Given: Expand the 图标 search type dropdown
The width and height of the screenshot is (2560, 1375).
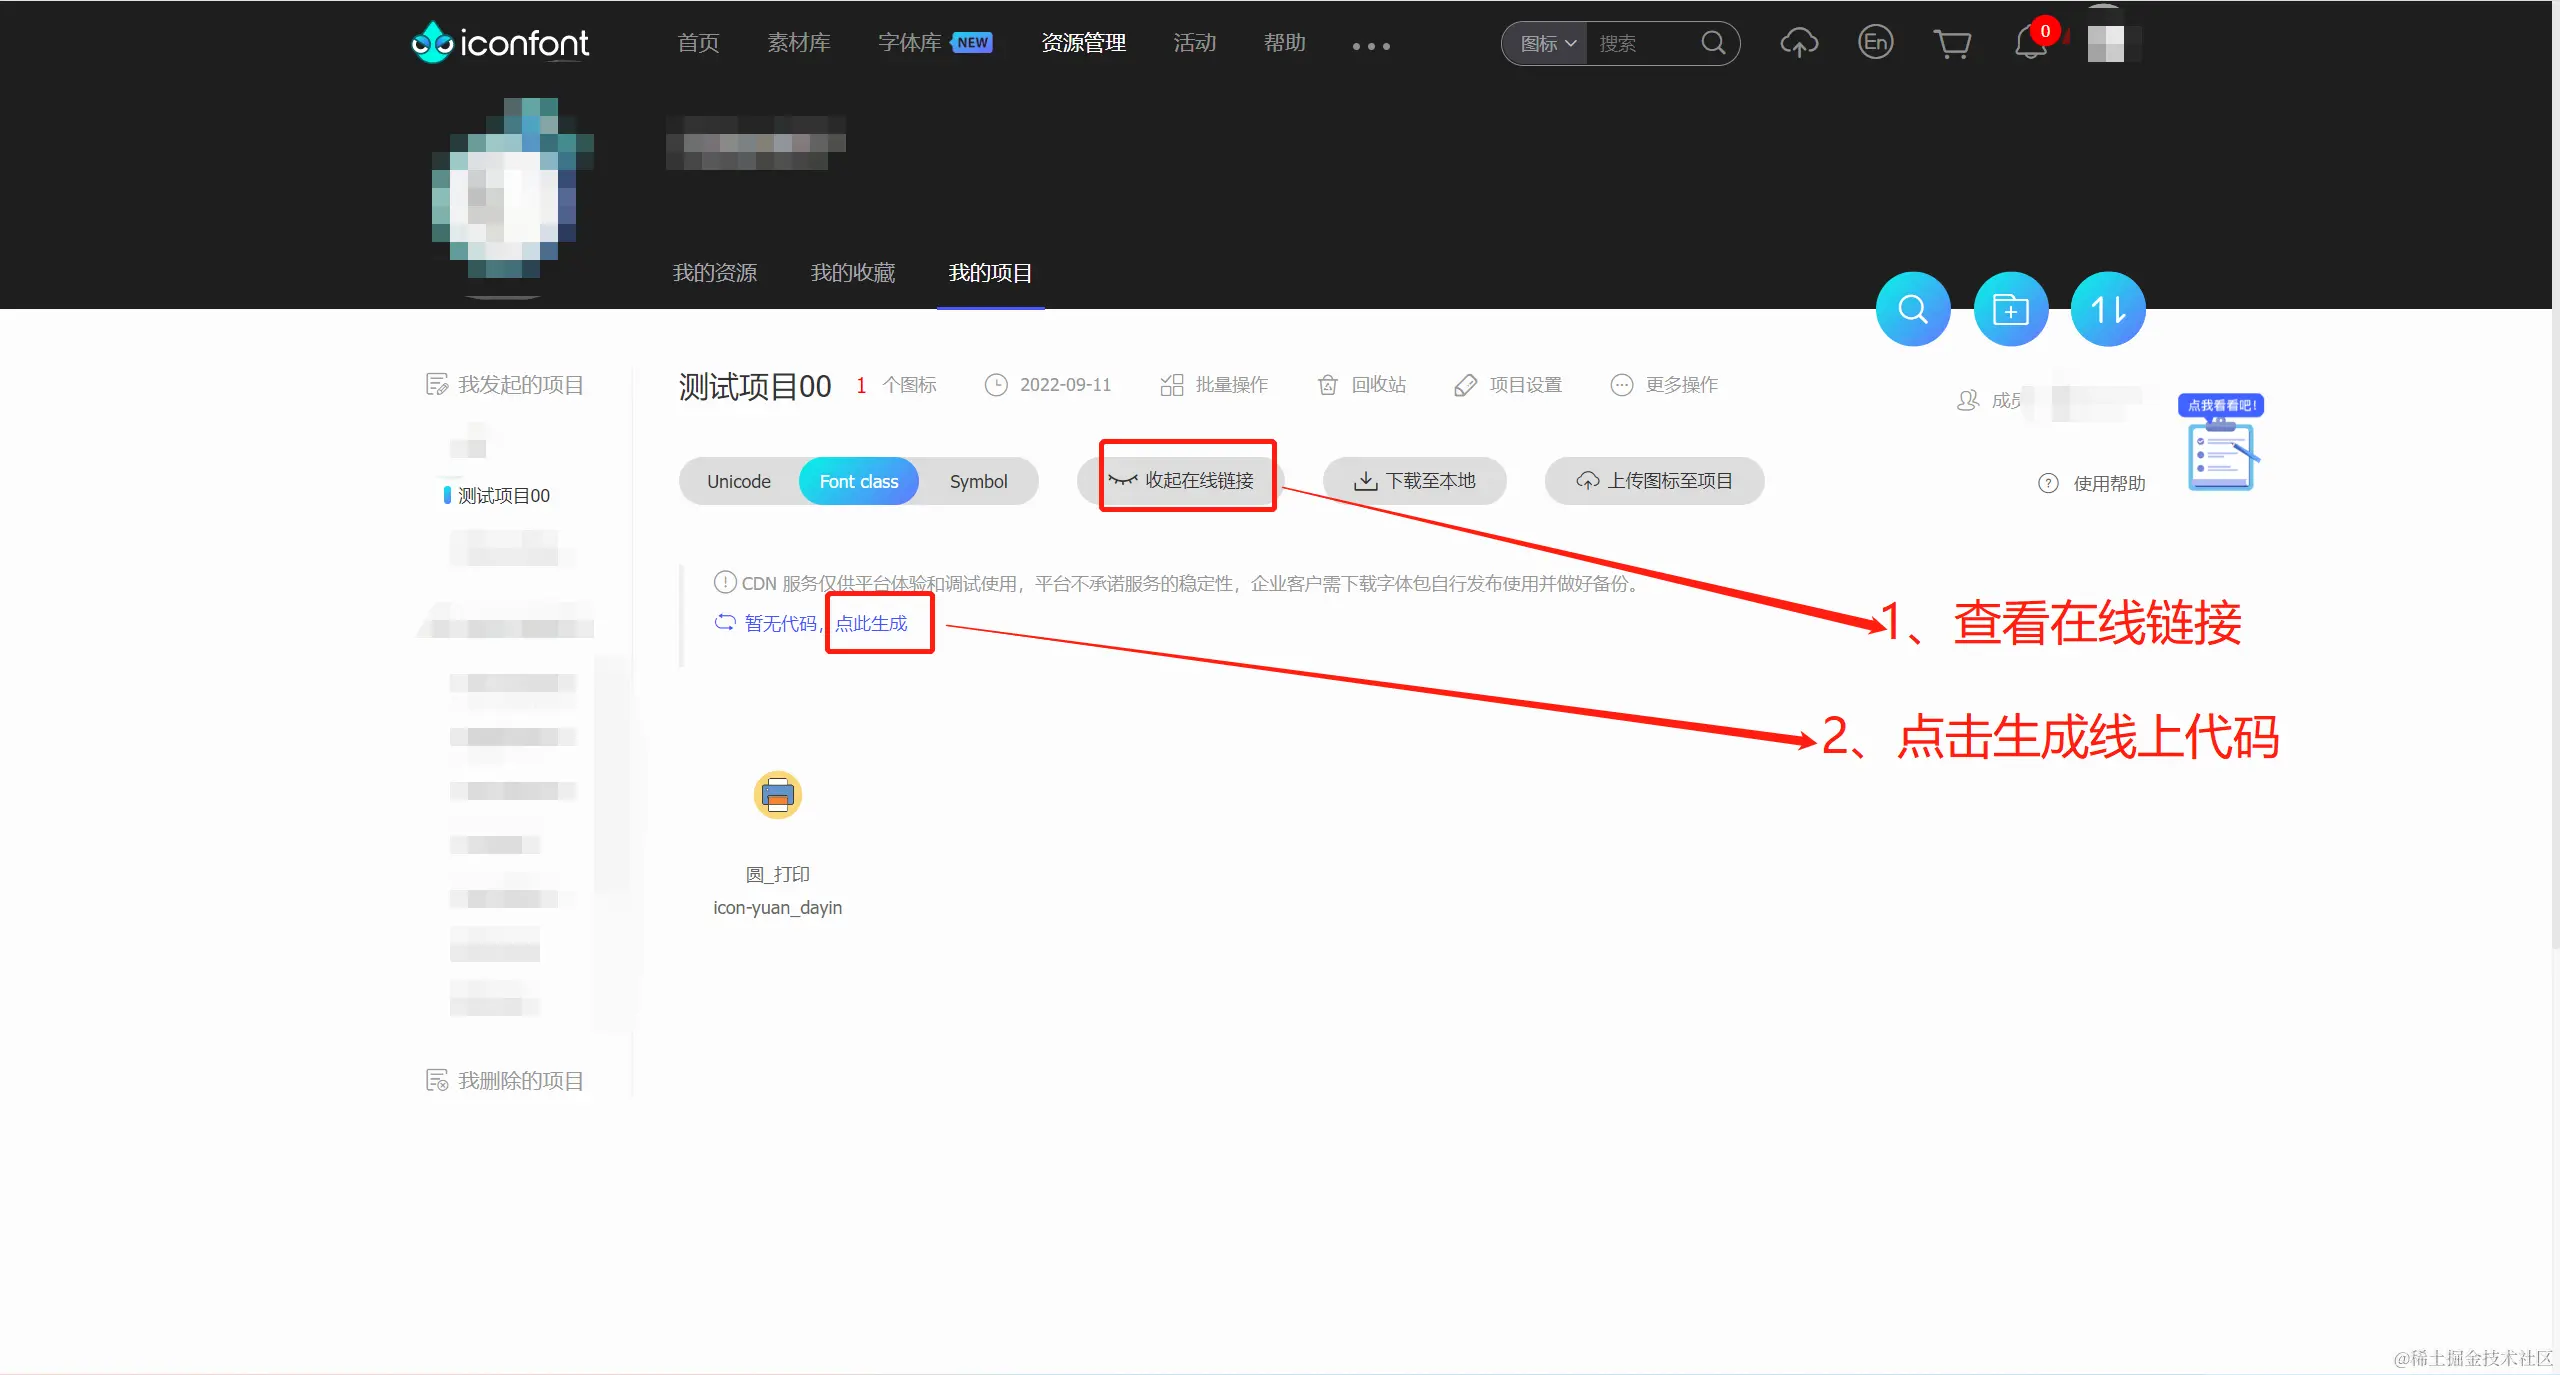Looking at the screenshot, I should (x=1547, y=44).
